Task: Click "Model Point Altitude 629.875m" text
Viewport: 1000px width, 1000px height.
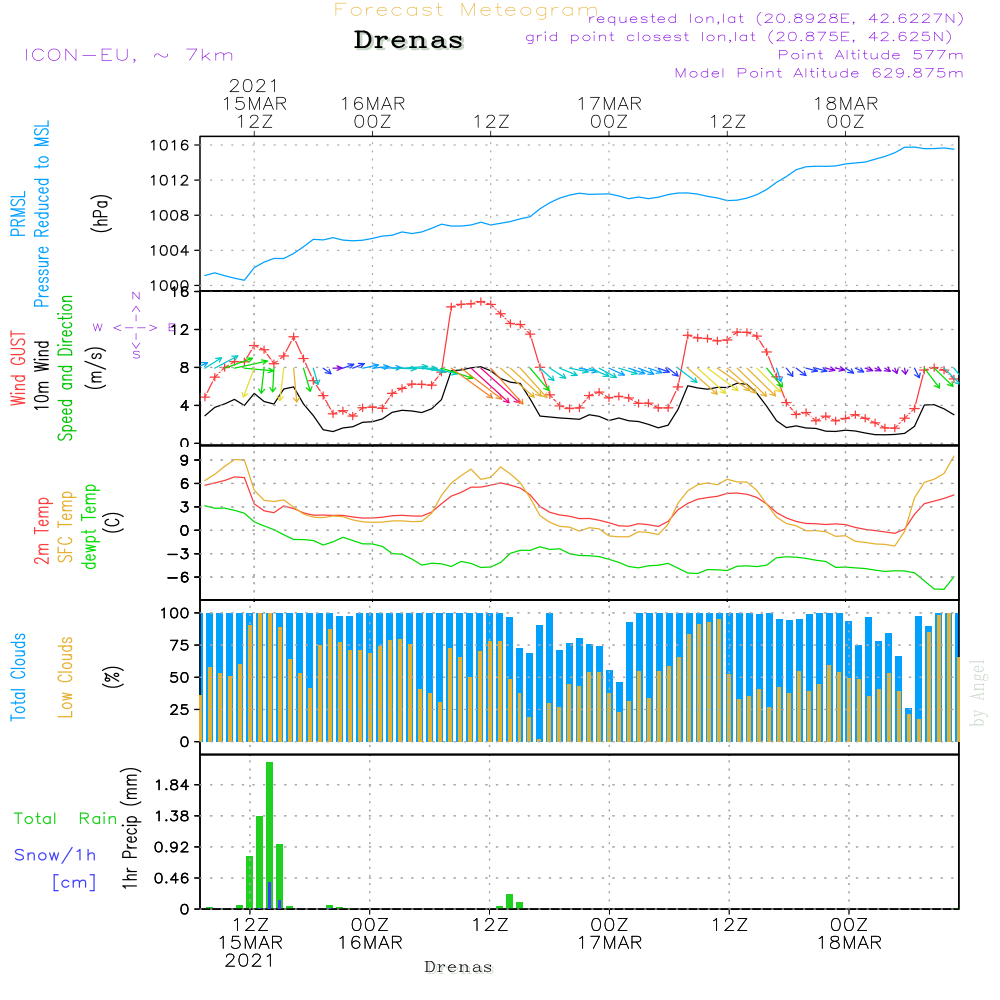Action: (x=818, y=73)
